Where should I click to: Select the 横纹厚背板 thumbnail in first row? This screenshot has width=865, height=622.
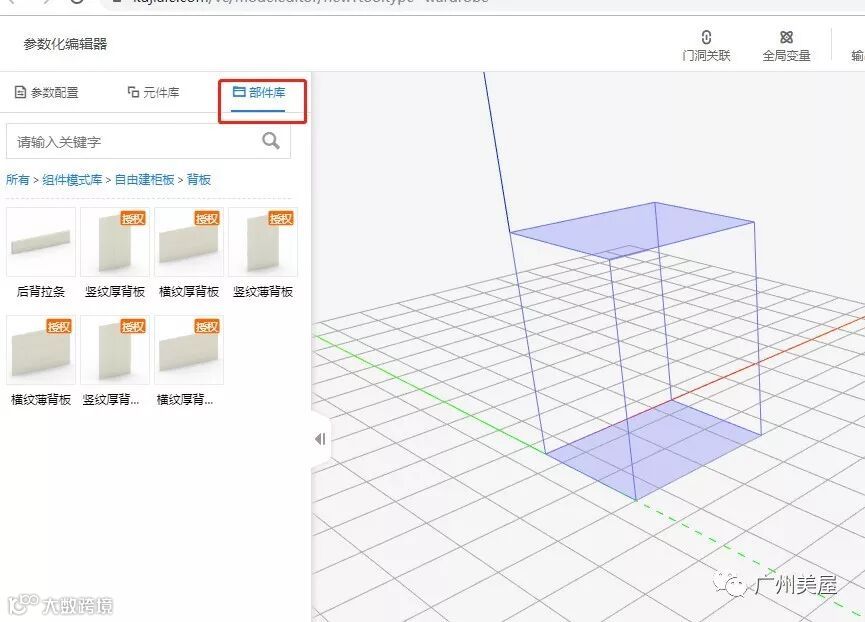(x=189, y=242)
